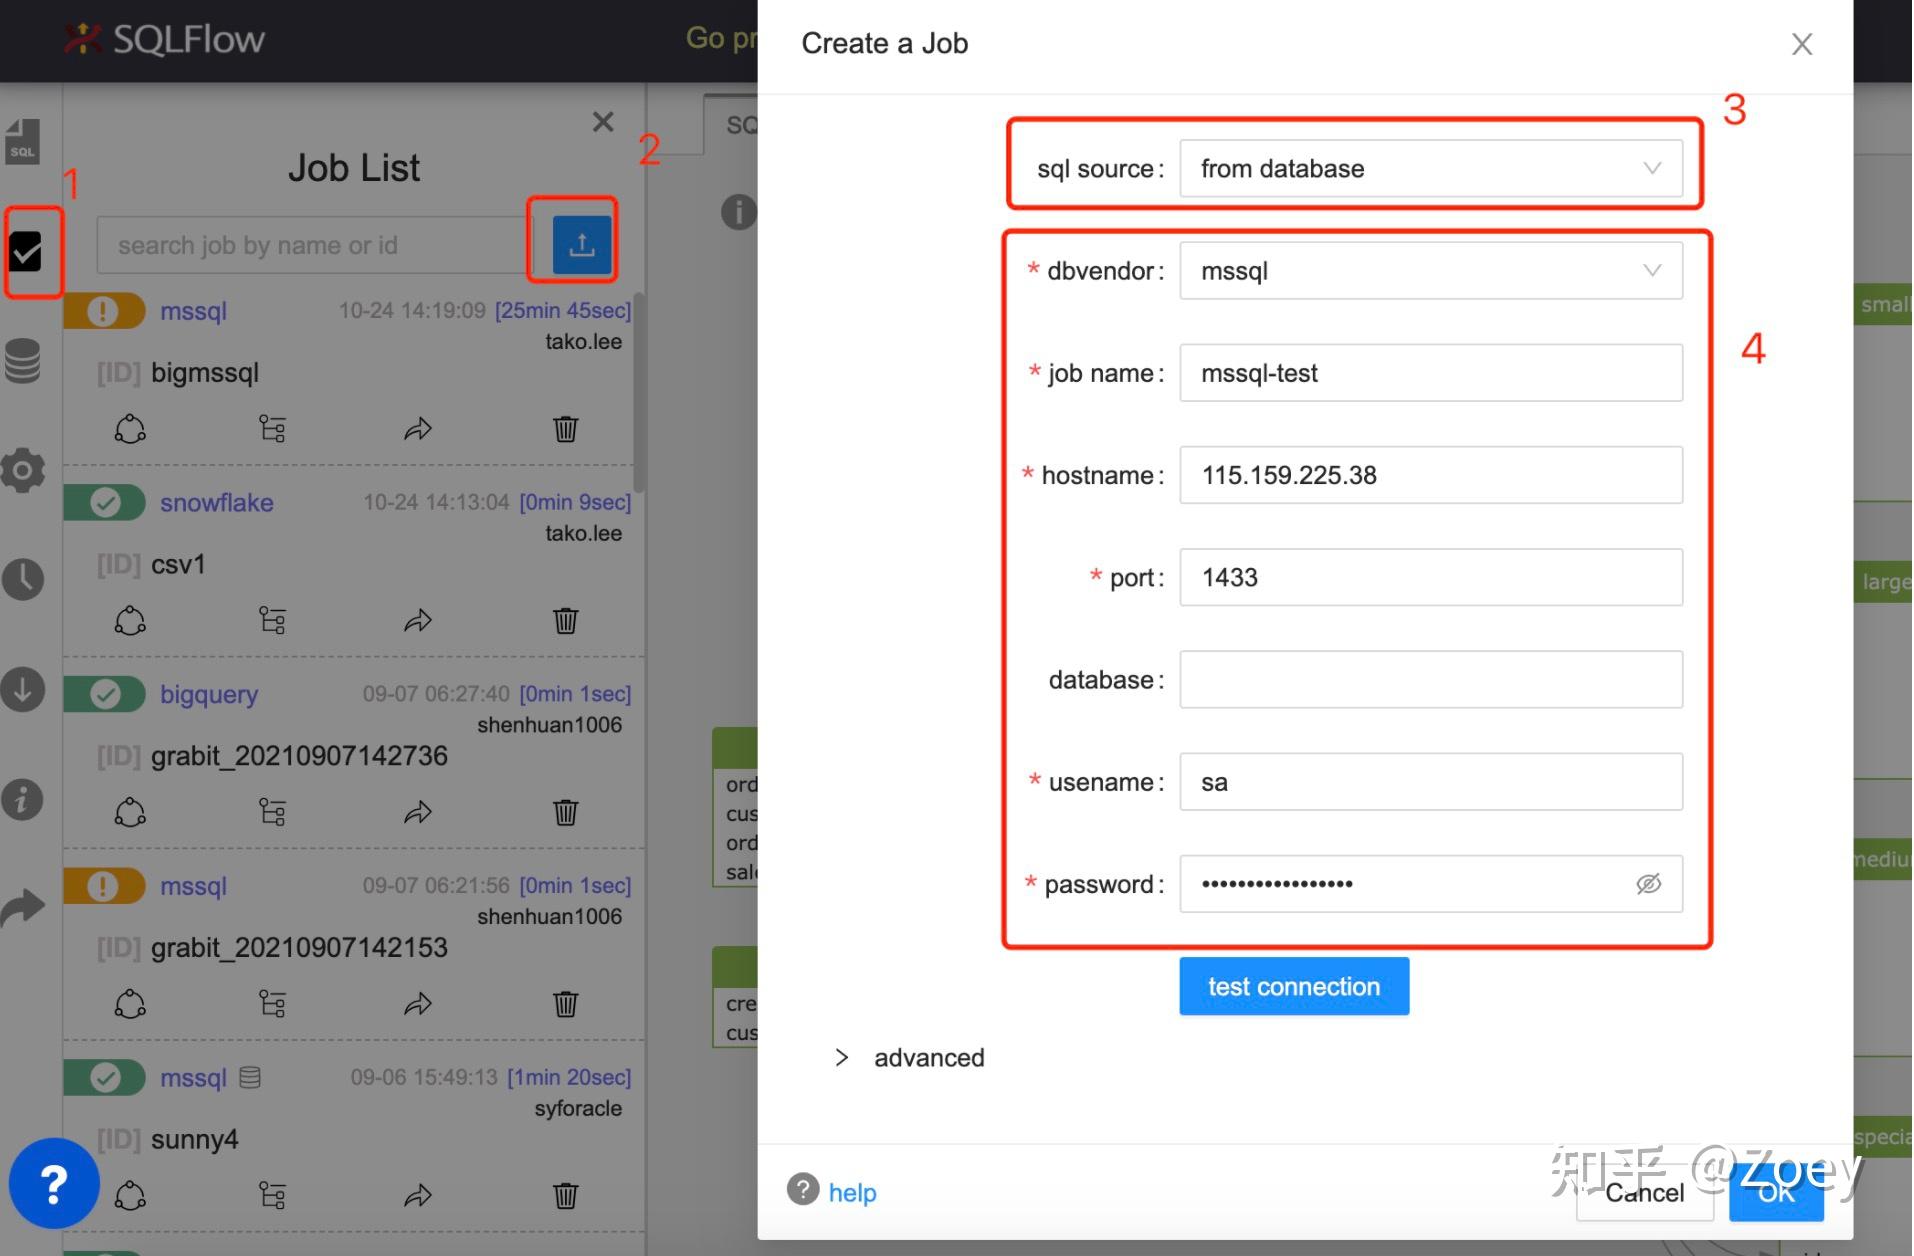
Task: Click the sunny4 job name
Action: 195,1140
